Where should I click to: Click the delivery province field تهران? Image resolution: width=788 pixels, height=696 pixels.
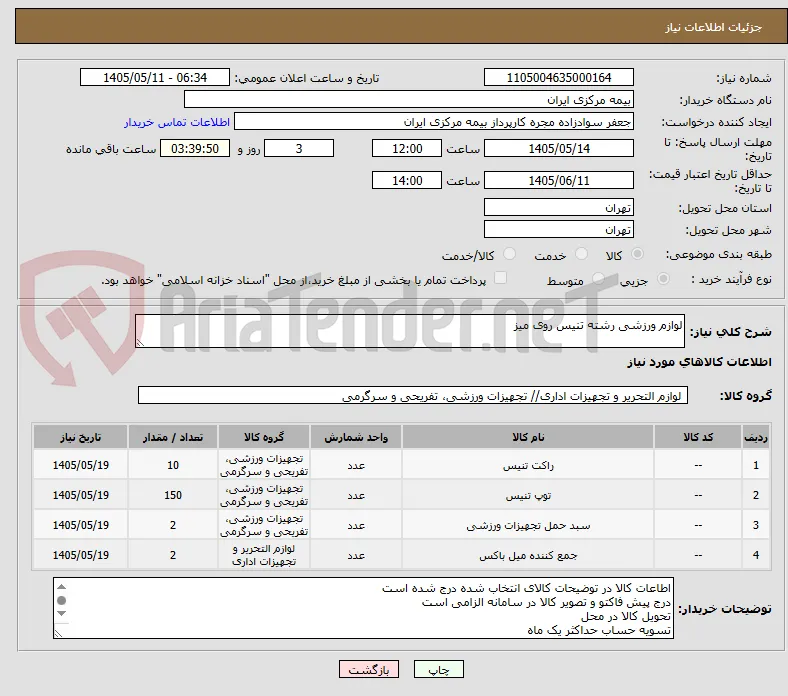click(x=558, y=207)
